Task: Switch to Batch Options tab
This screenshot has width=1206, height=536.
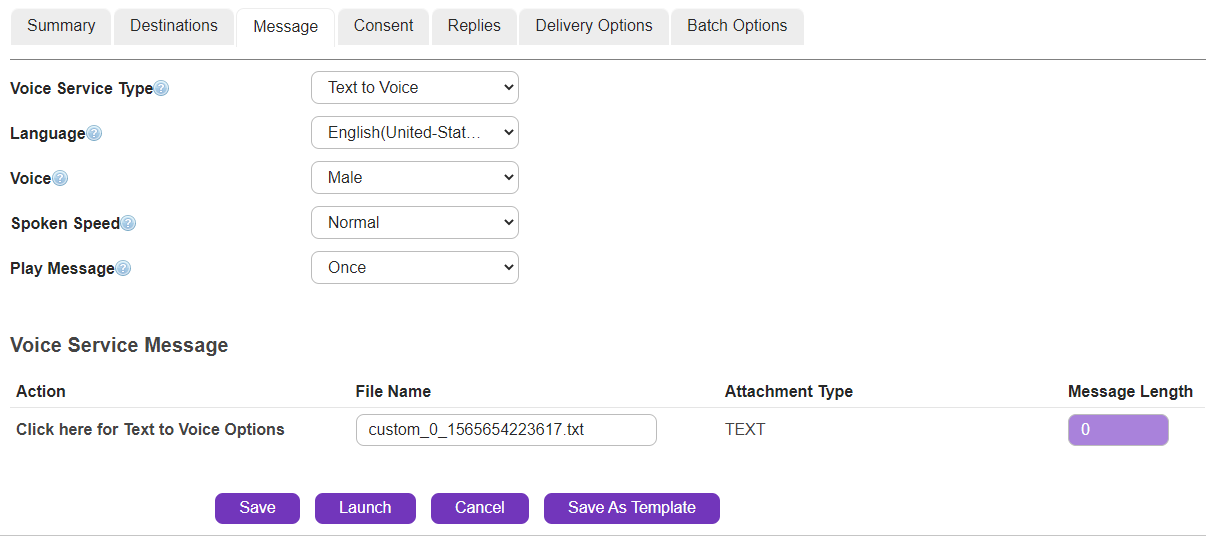Action: coord(737,26)
